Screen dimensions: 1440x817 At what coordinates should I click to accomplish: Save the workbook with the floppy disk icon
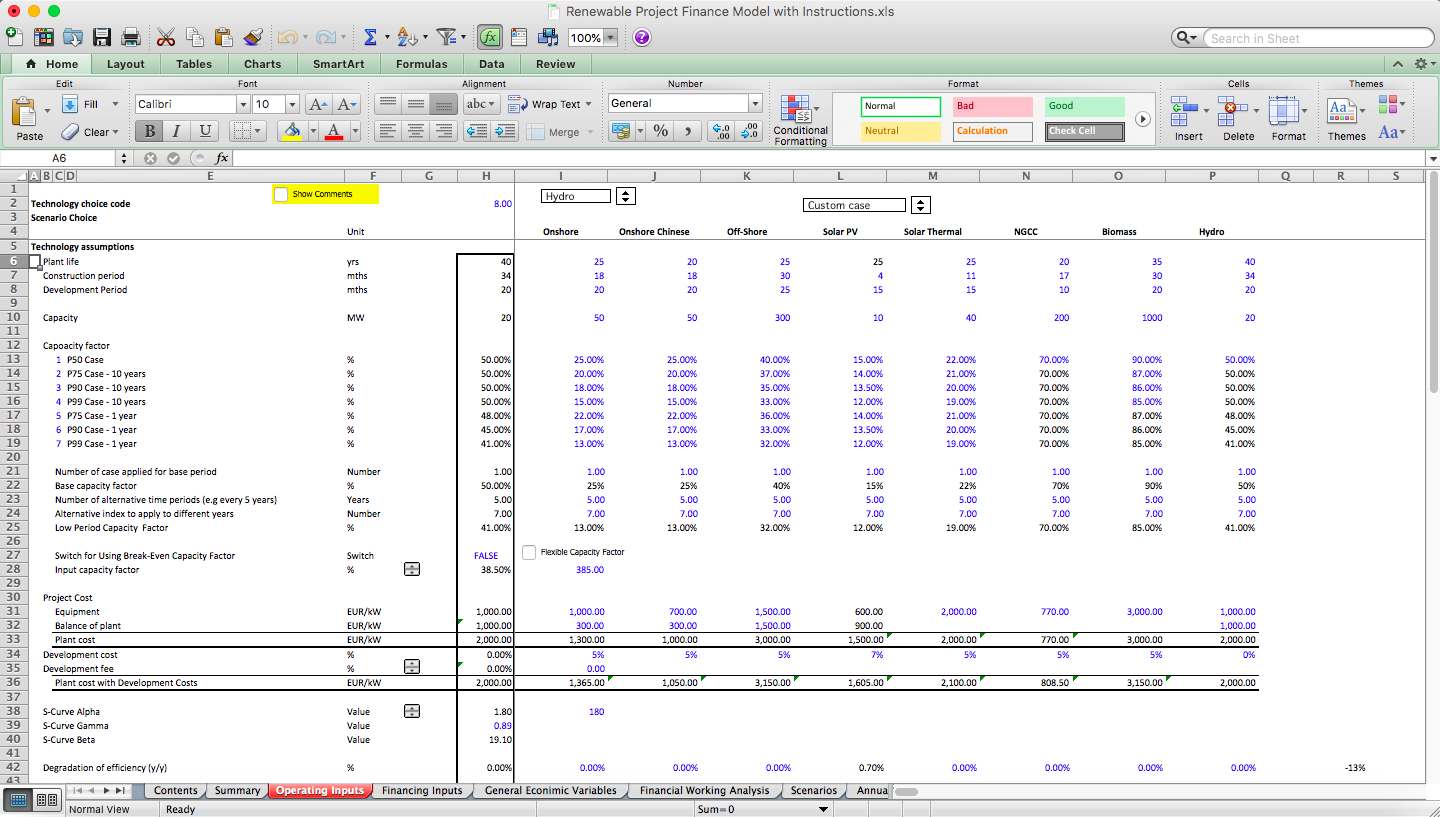(x=102, y=37)
